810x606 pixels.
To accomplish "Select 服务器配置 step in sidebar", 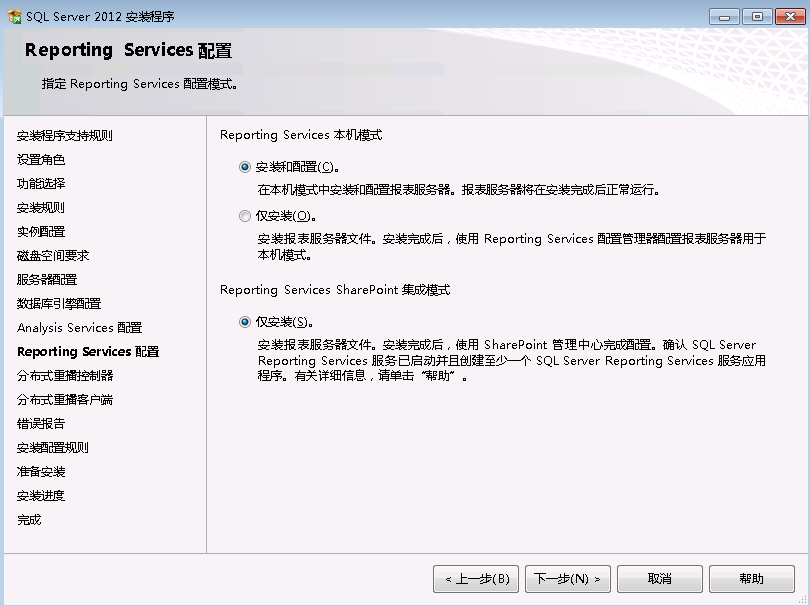I will click(x=47, y=279).
